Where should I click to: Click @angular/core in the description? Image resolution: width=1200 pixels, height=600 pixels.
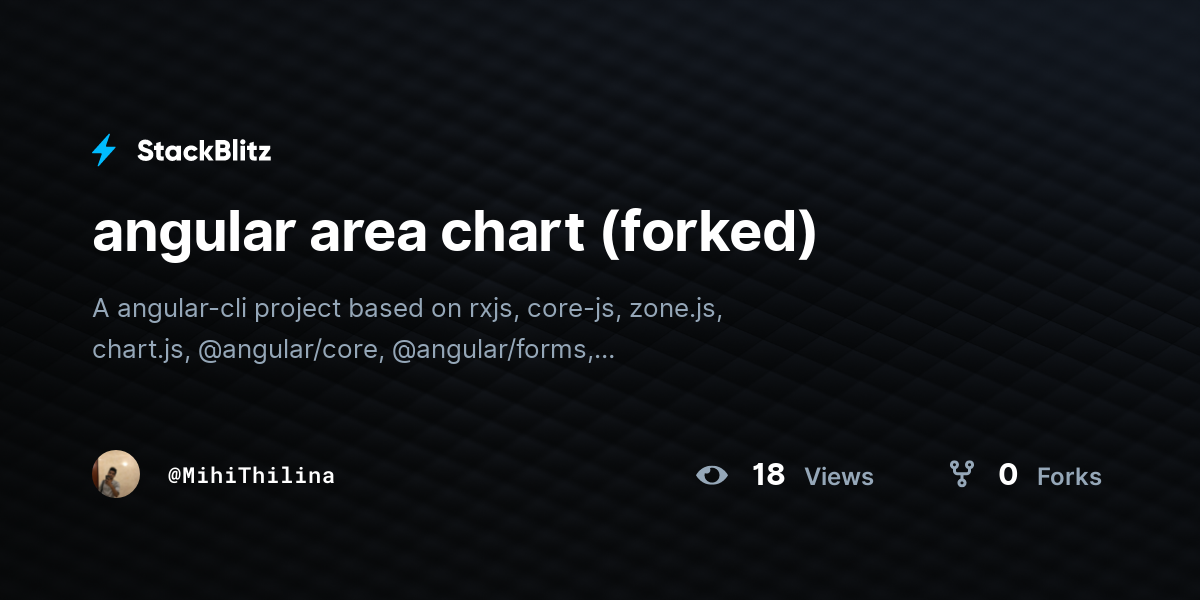(290, 351)
